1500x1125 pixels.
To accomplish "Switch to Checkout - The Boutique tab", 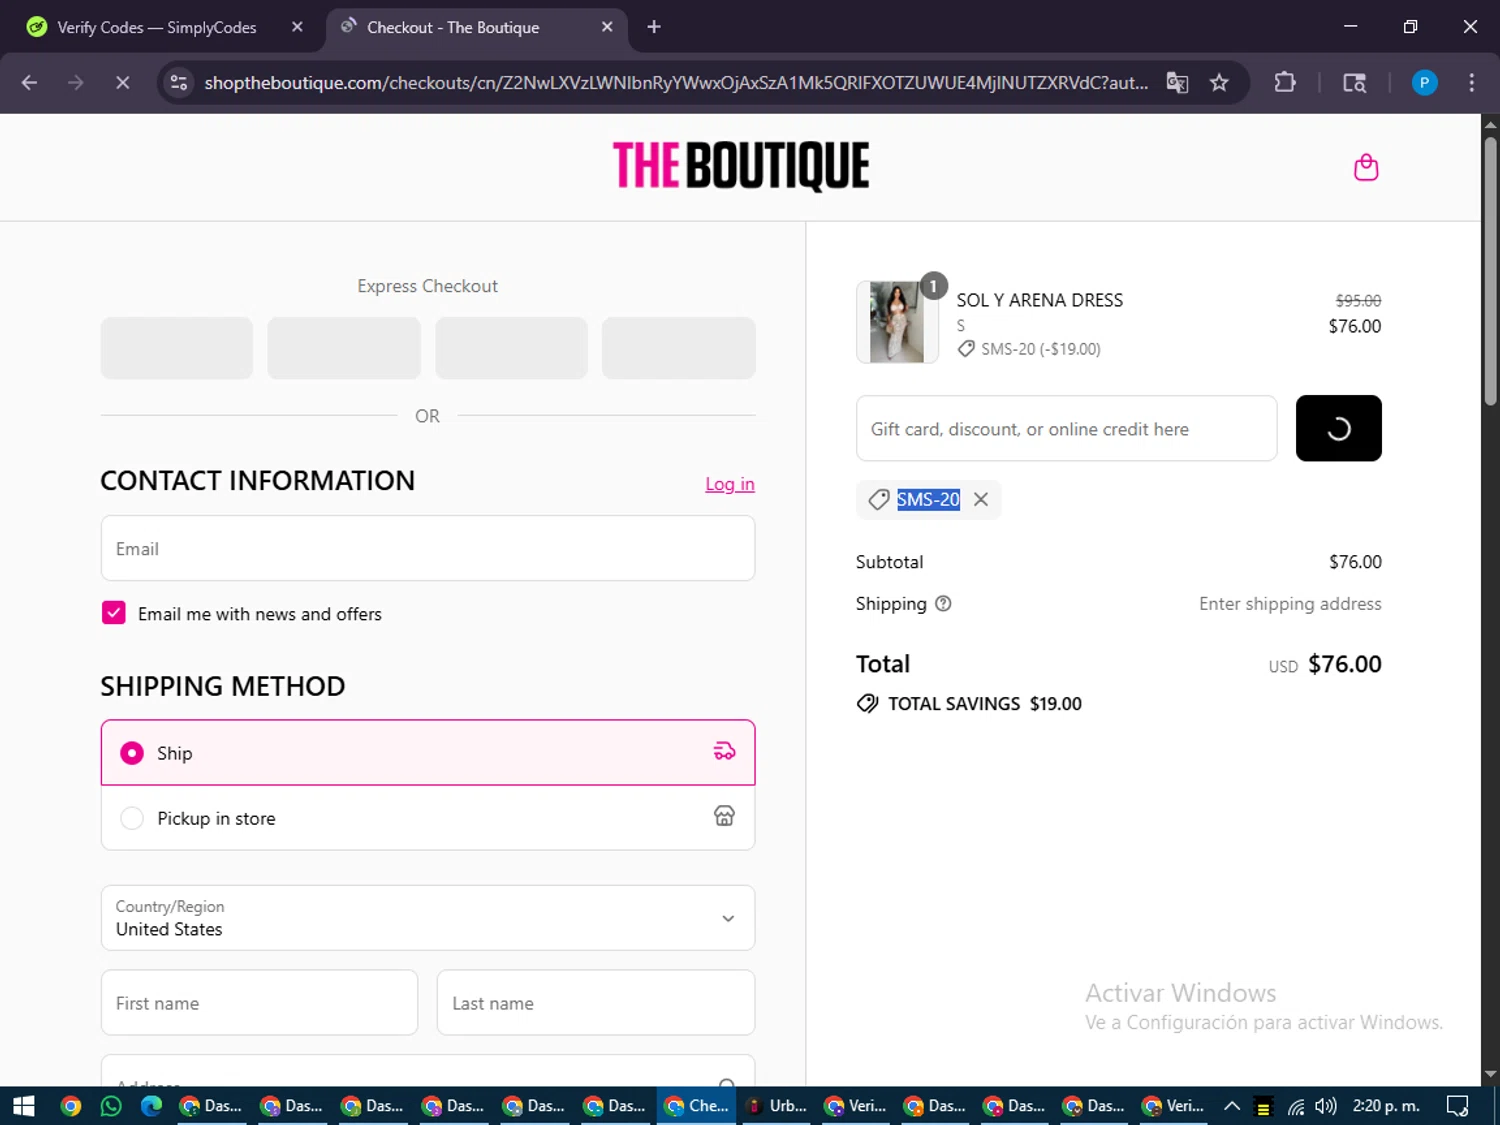I will pos(477,27).
